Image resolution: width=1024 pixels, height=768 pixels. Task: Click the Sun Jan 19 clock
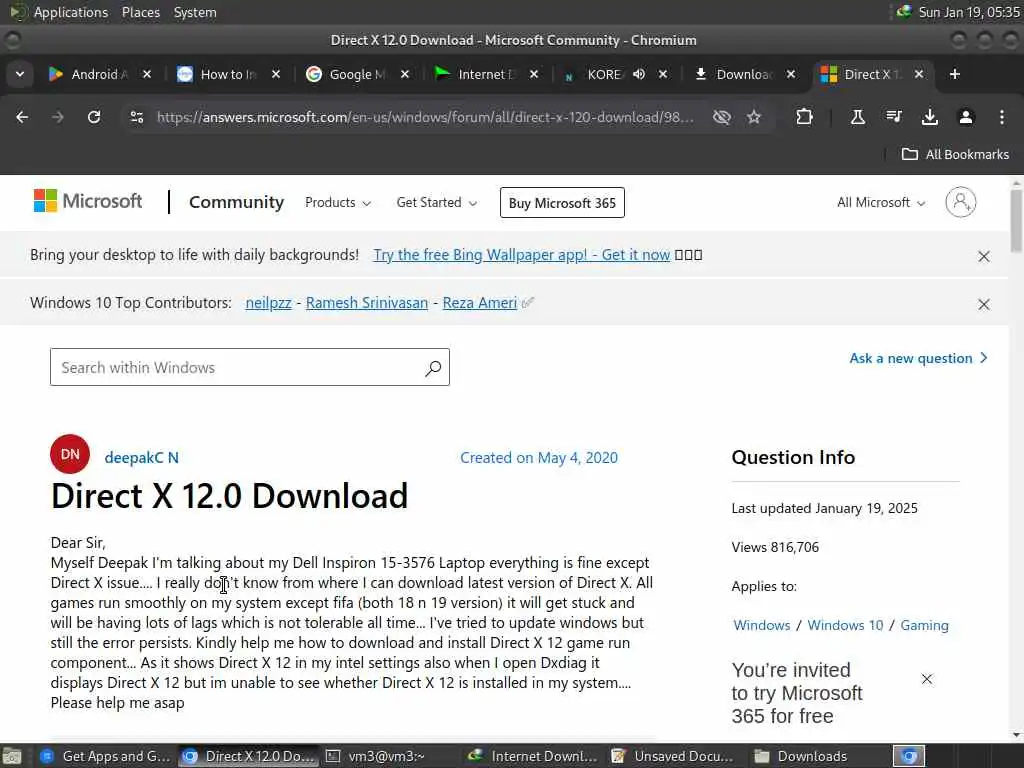tap(968, 12)
